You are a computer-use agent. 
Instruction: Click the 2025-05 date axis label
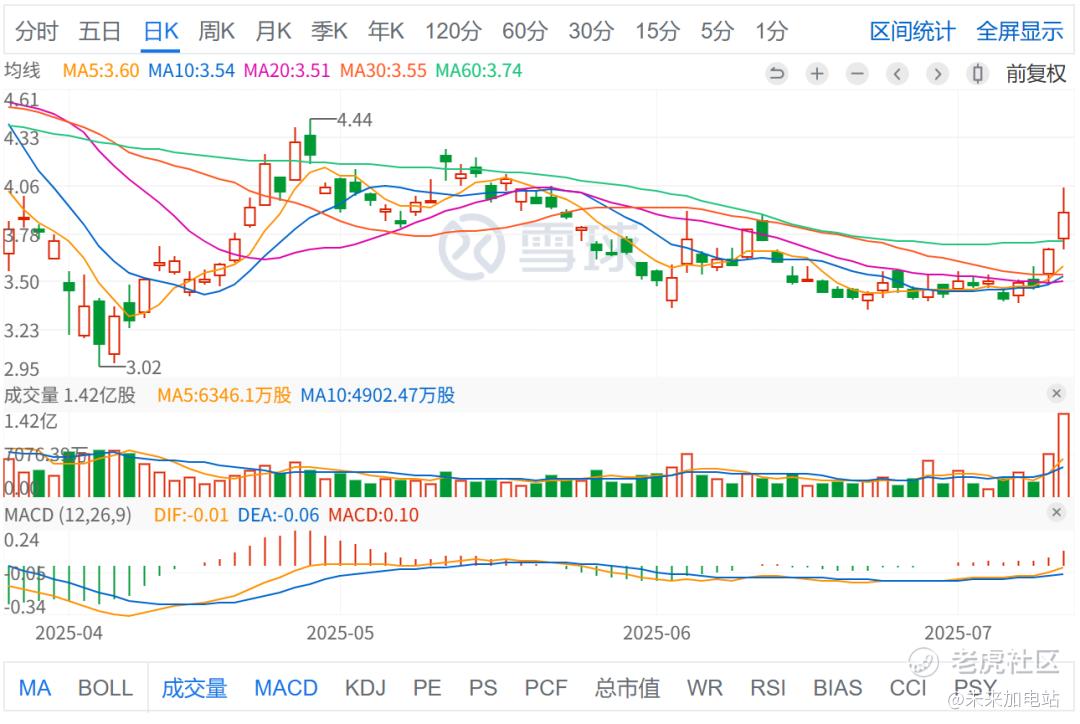340,632
